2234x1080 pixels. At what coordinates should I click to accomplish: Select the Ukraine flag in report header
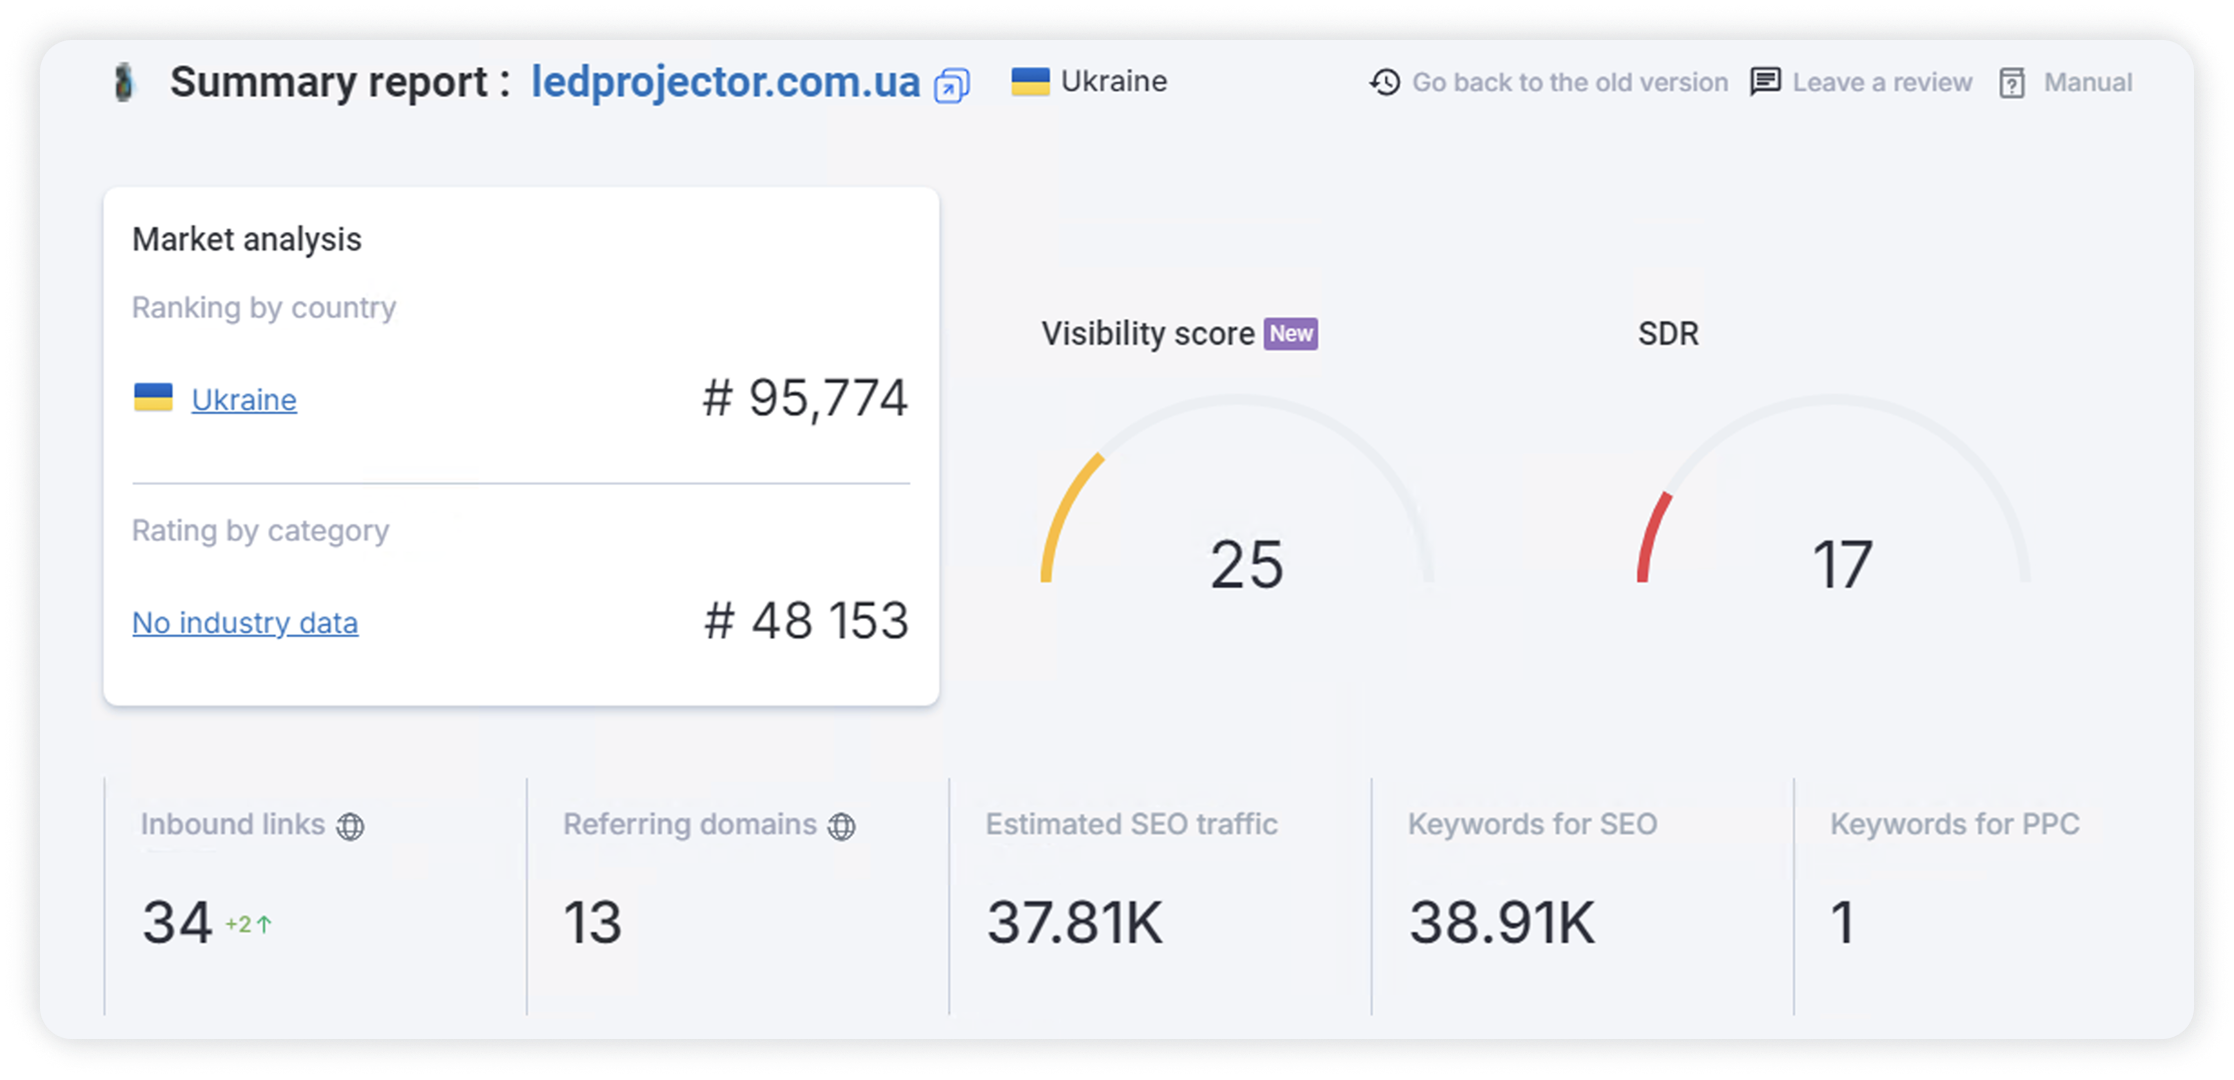[x=1030, y=81]
